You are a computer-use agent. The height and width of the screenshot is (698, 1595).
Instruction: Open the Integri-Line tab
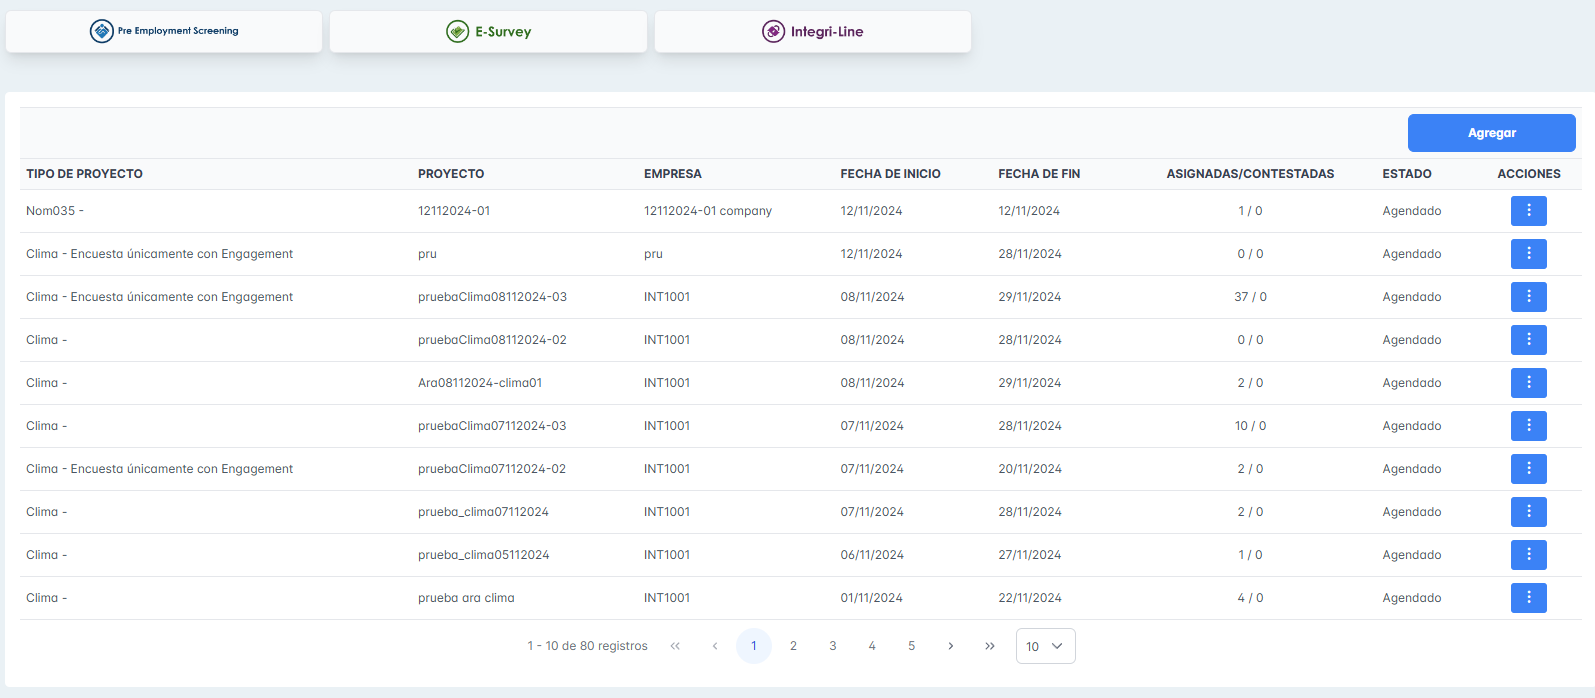[x=812, y=32]
